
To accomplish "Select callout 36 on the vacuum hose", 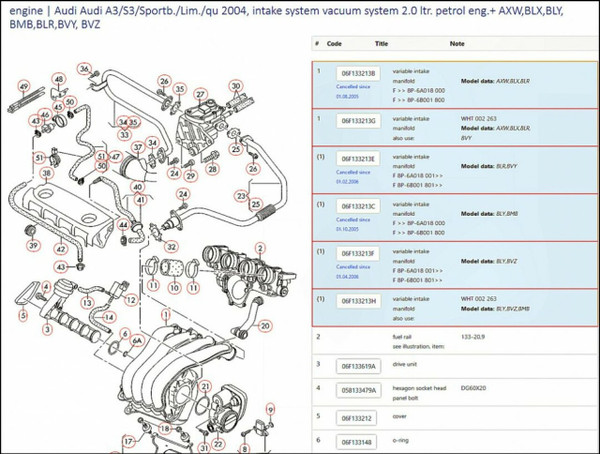I will point(86,70).
